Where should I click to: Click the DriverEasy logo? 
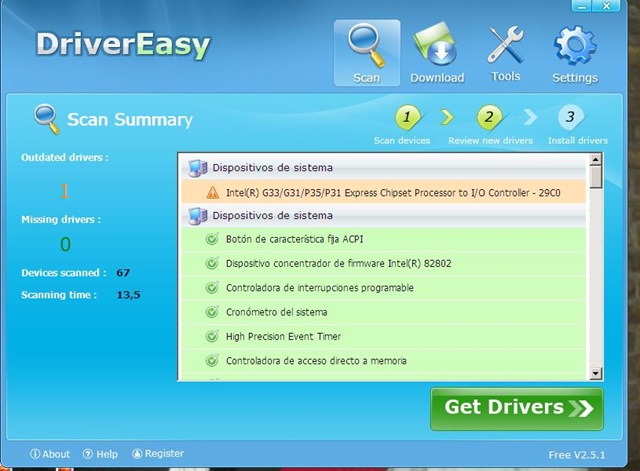point(123,45)
